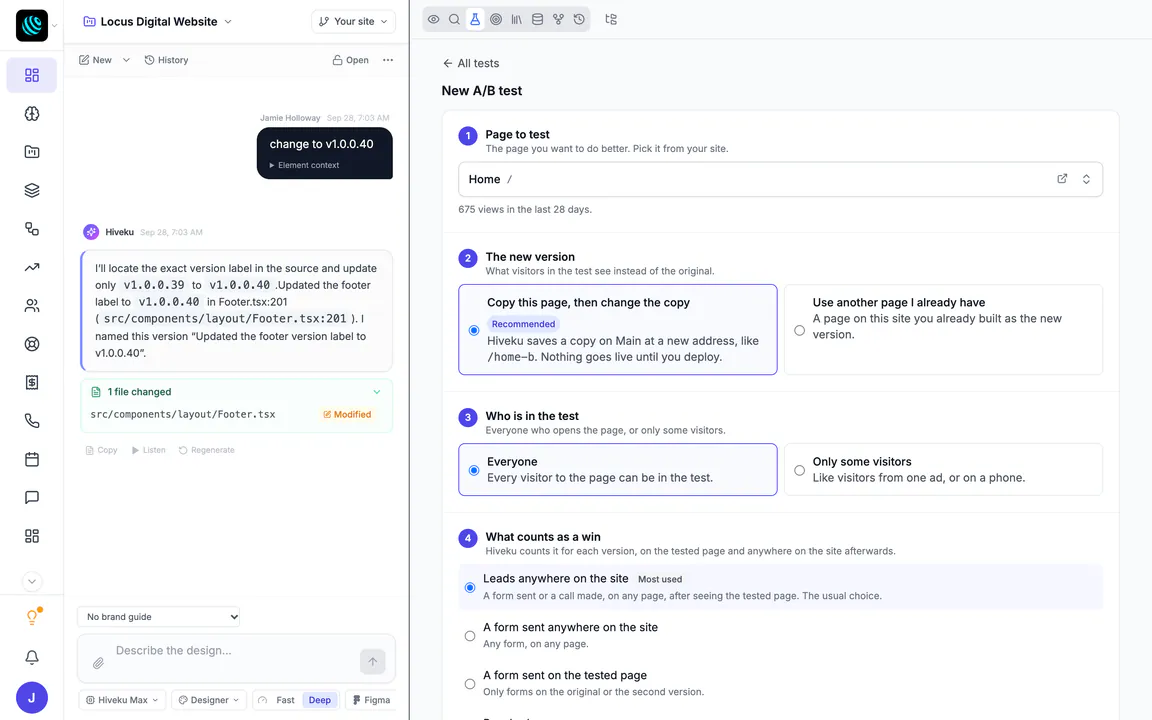Viewport: 1152px width, 720px height.
Task: Open the database cylinder icon
Action: (537, 20)
